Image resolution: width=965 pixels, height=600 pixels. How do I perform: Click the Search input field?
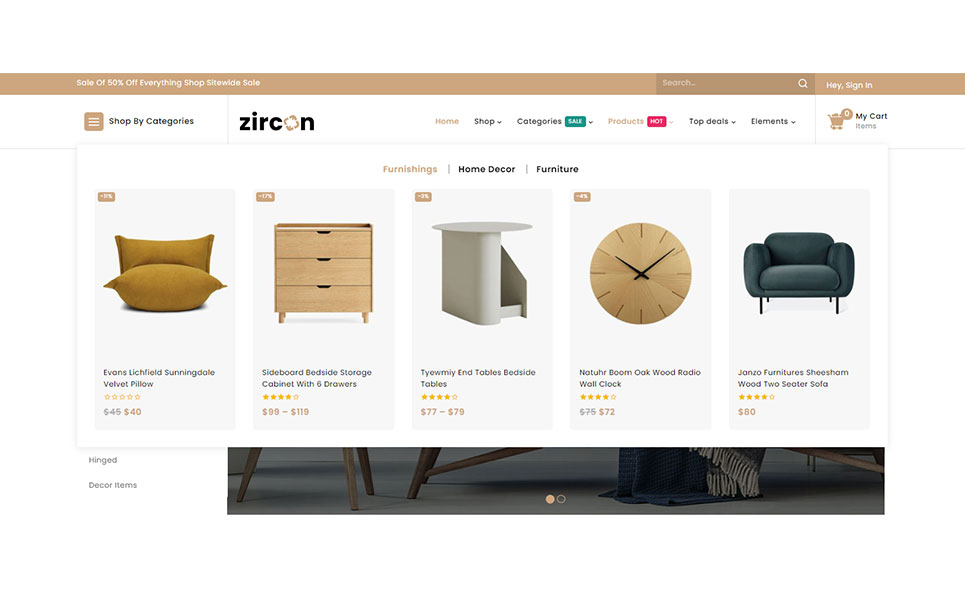tap(726, 83)
